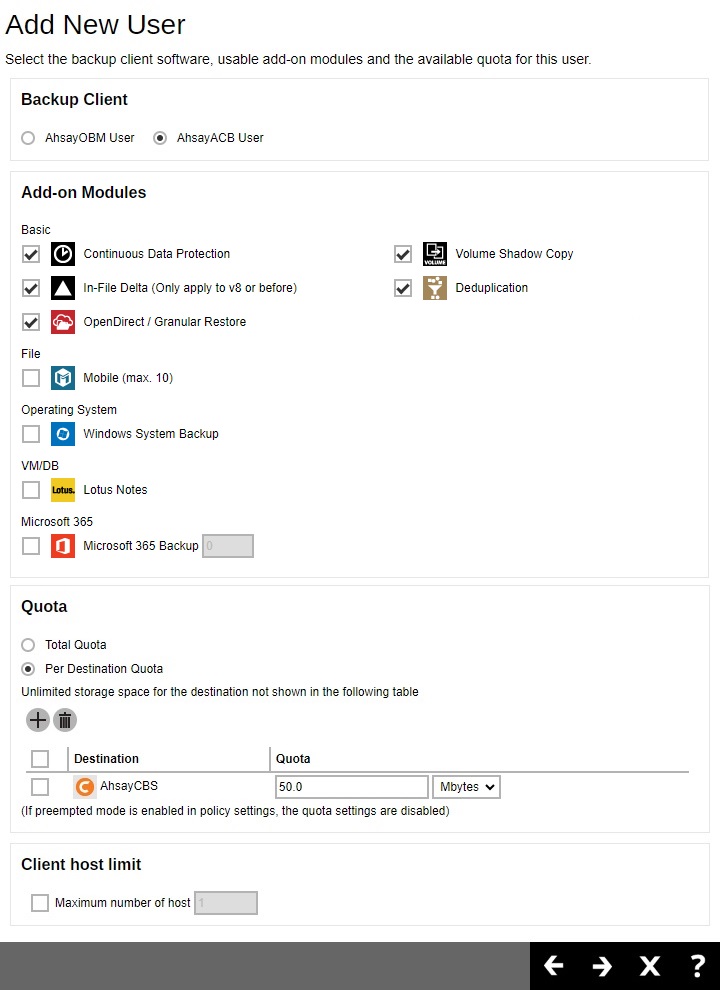Enable the Mobile (max. 10) checkbox
Image resolution: width=720 pixels, height=990 pixels.
click(31, 378)
